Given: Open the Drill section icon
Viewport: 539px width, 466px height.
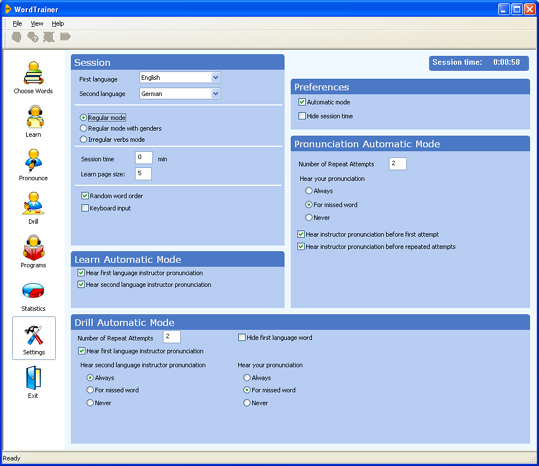Looking at the screenshot, I should point(33,203).
